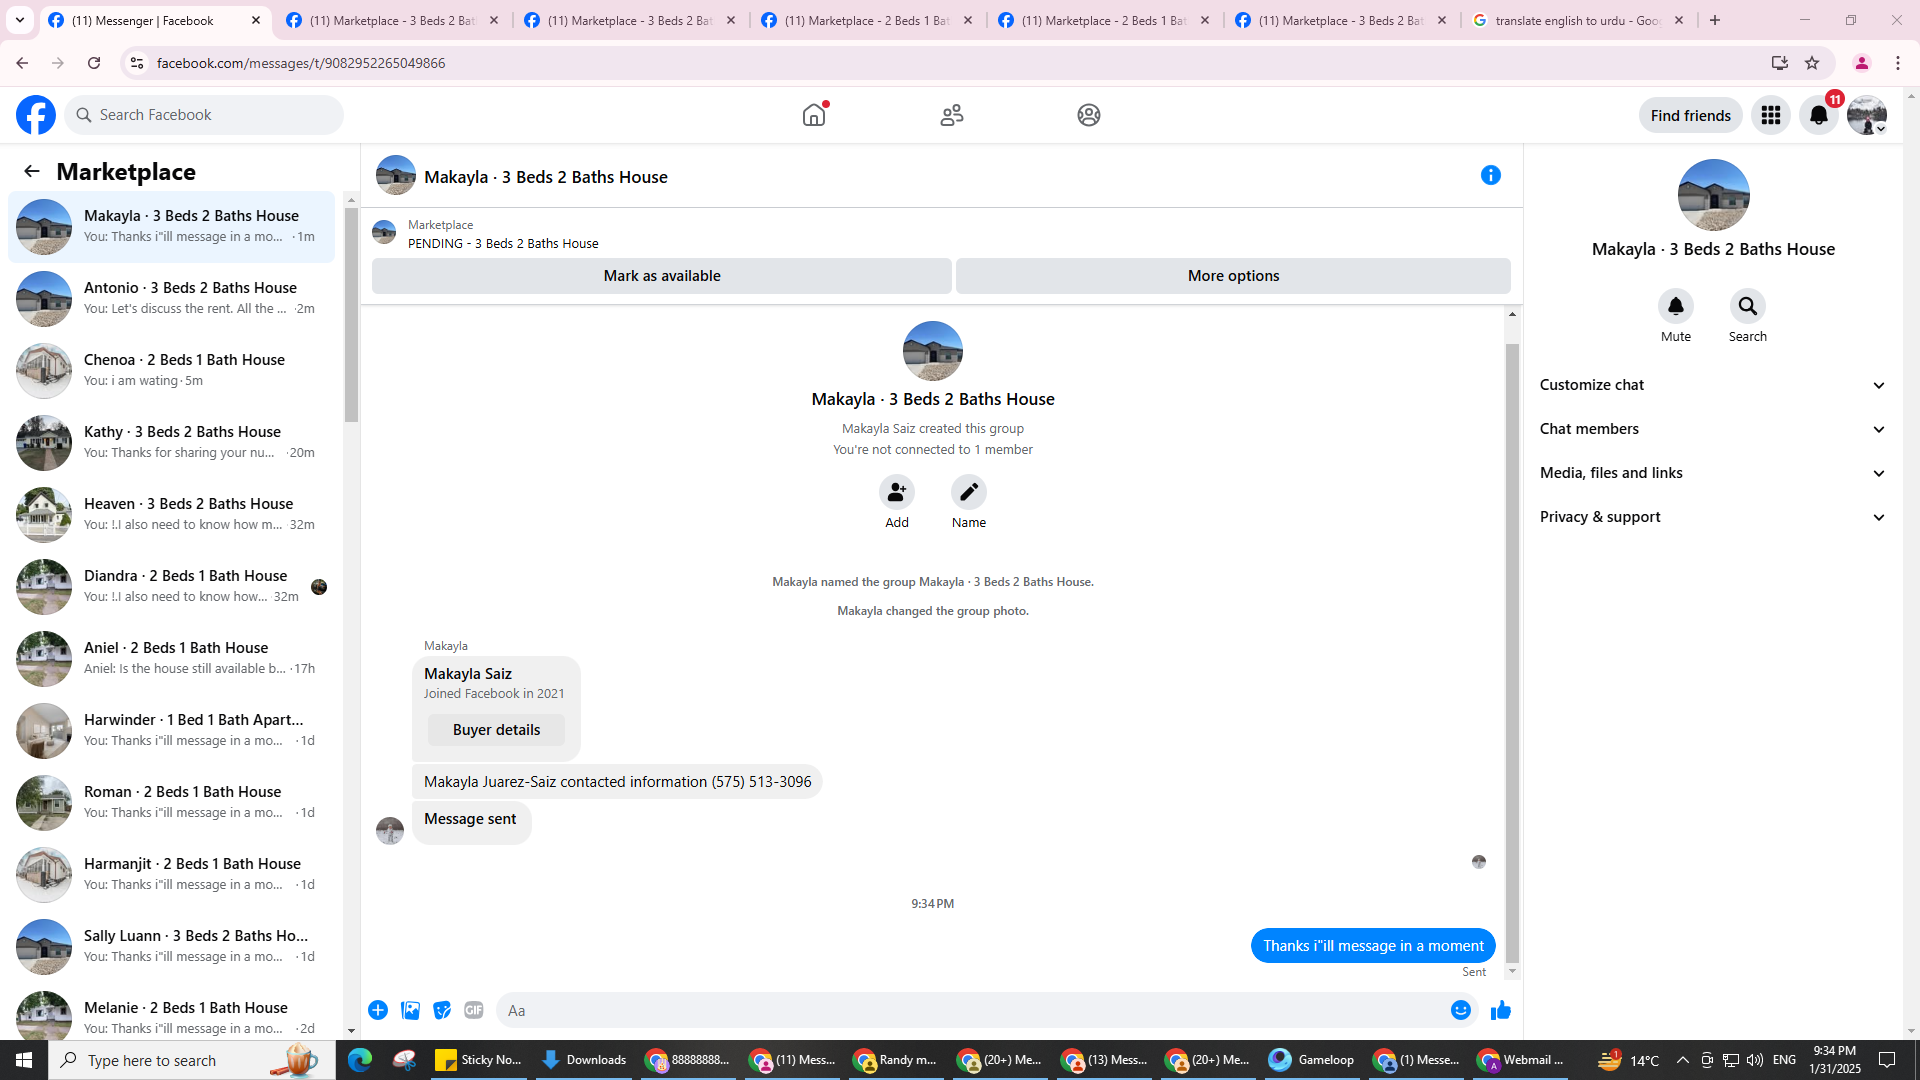Open the notifications bell
The image size is (1920, 1080).
click(1819, 115)
